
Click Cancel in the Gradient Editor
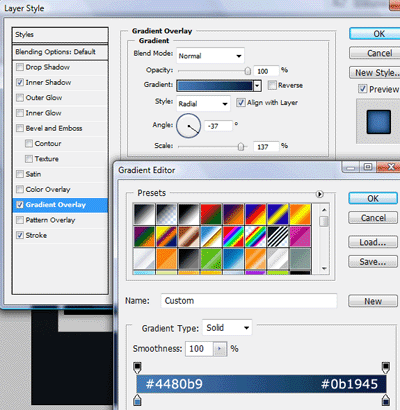(x=373, y=218)
